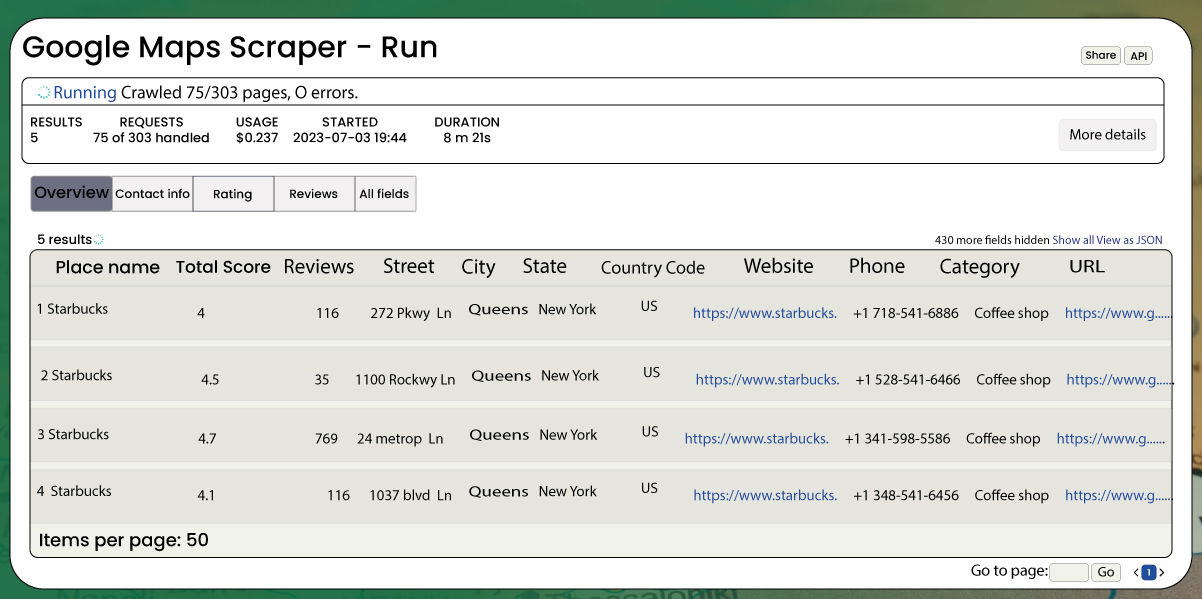Click the street cell '24 metrop Ln'

(x=400, y=439)
